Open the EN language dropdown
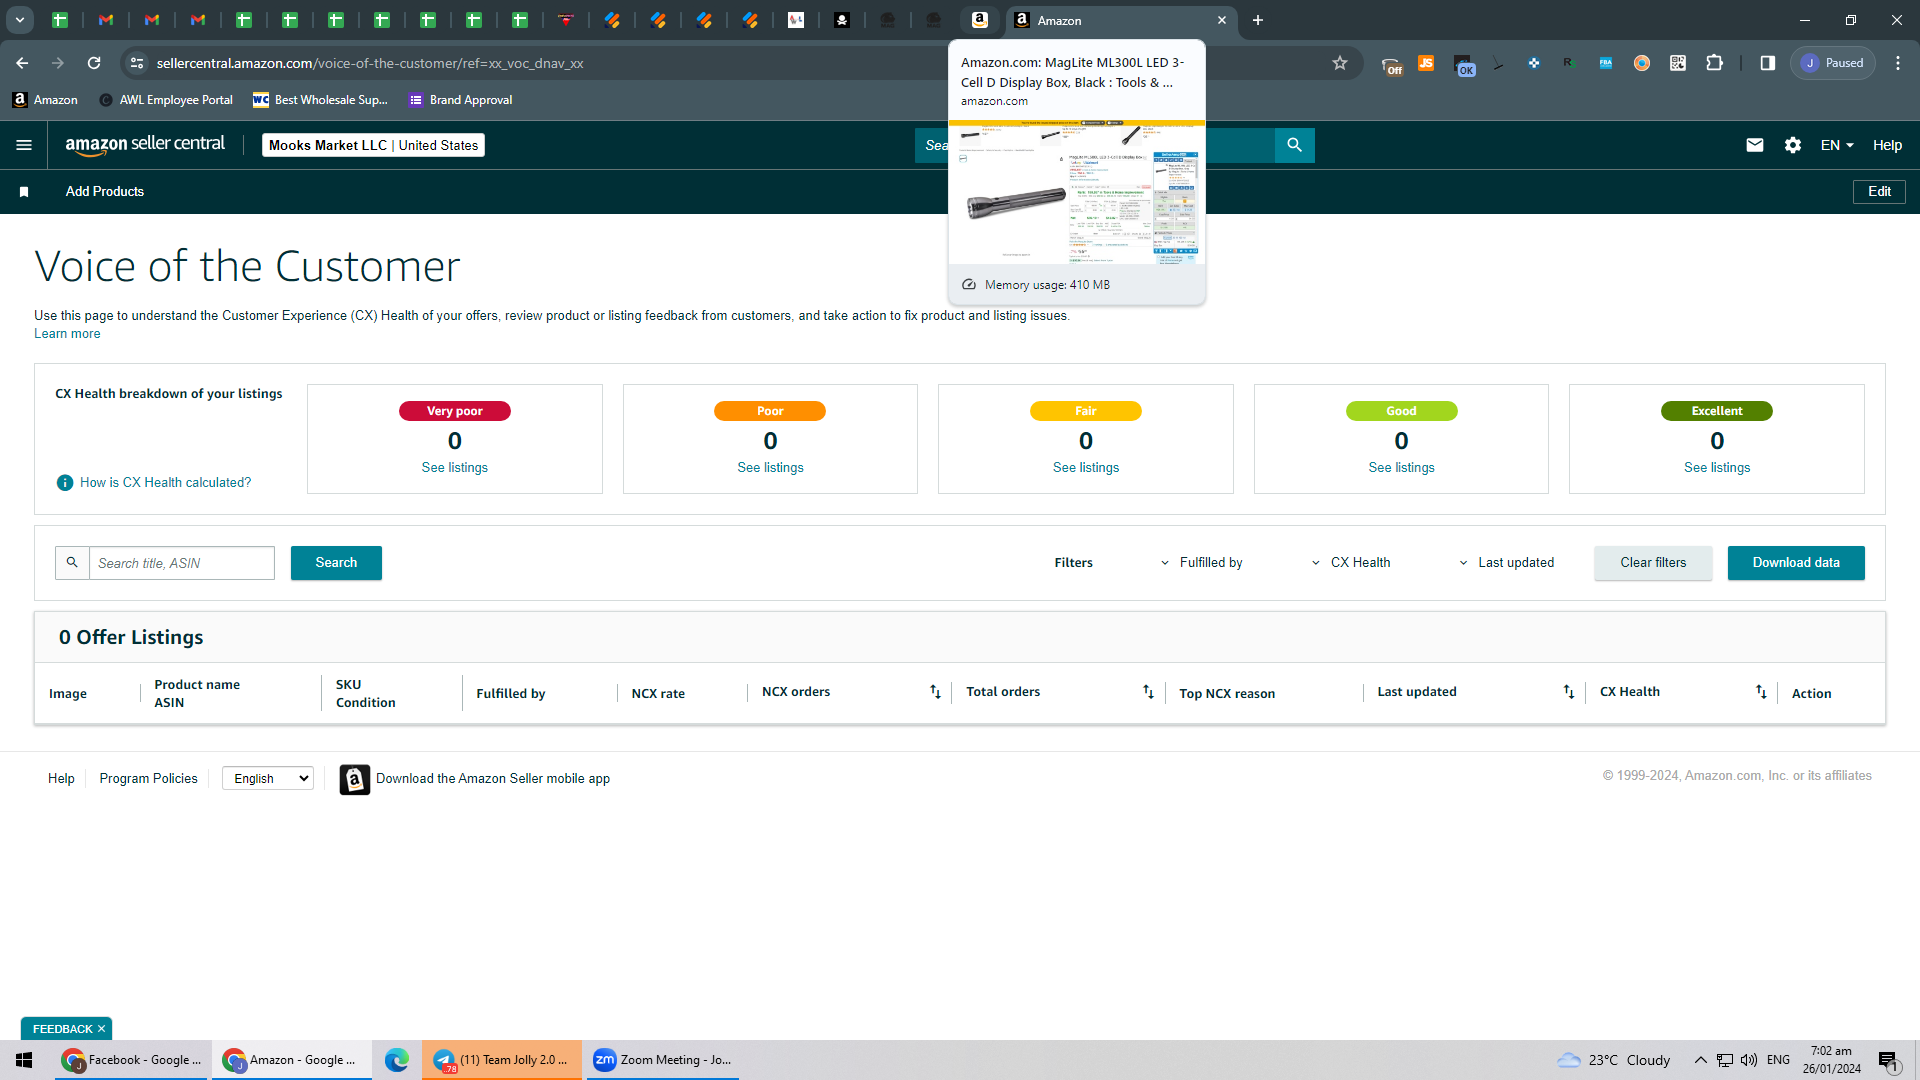This screenshot has width=1920, height=1080. click(x=1837, y=145)
